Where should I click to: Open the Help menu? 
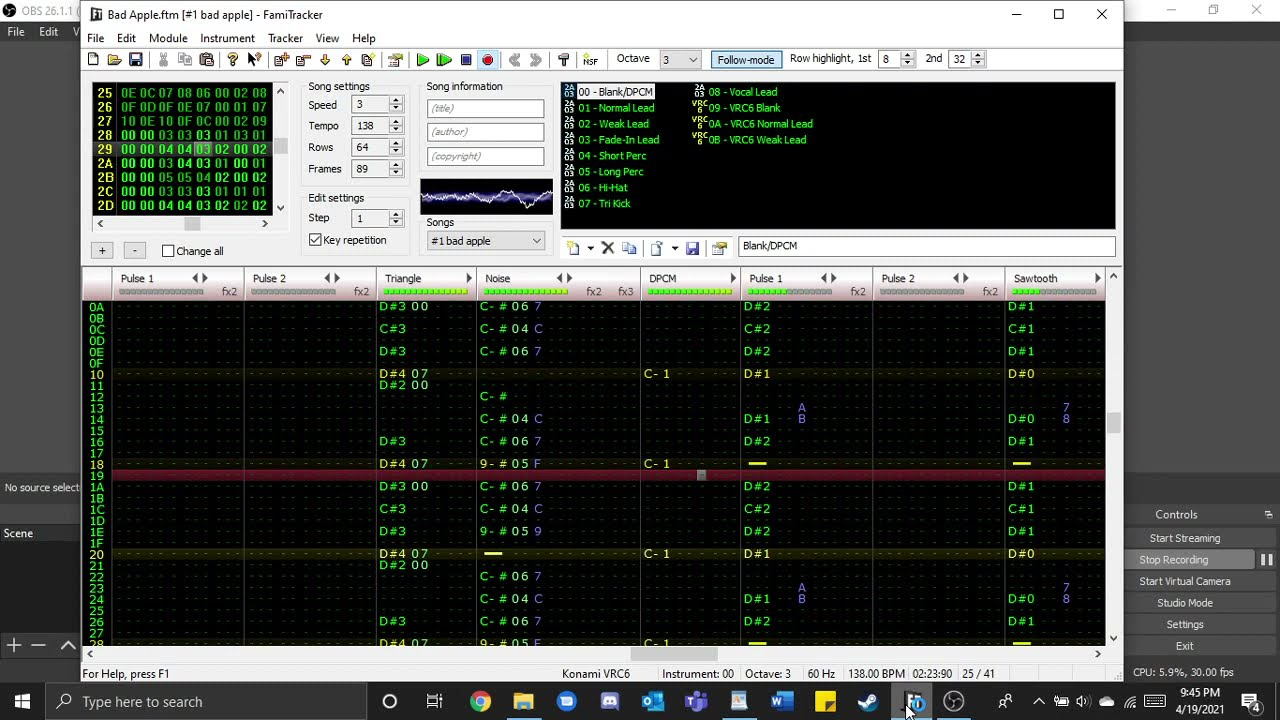point(364,38)
